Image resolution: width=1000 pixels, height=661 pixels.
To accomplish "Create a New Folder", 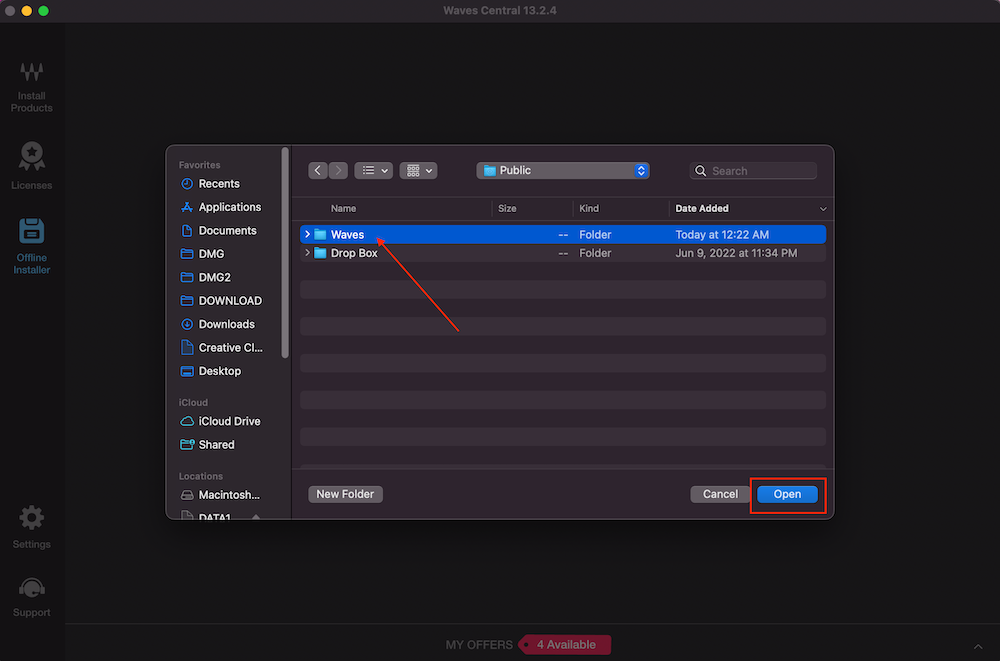I will click(345, 494).
